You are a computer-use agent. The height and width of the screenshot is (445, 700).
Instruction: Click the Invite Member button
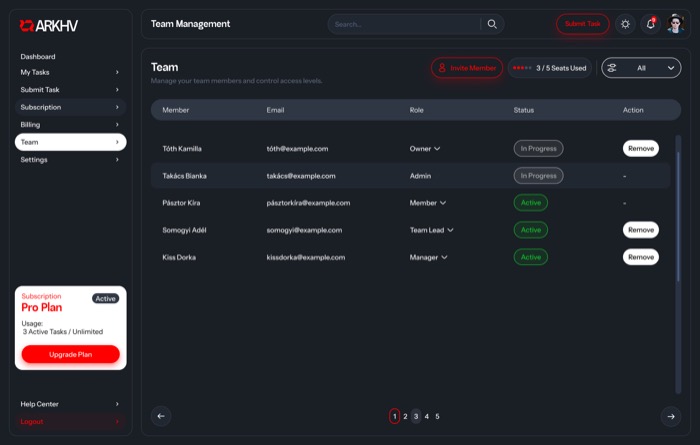tap(466, 68)
